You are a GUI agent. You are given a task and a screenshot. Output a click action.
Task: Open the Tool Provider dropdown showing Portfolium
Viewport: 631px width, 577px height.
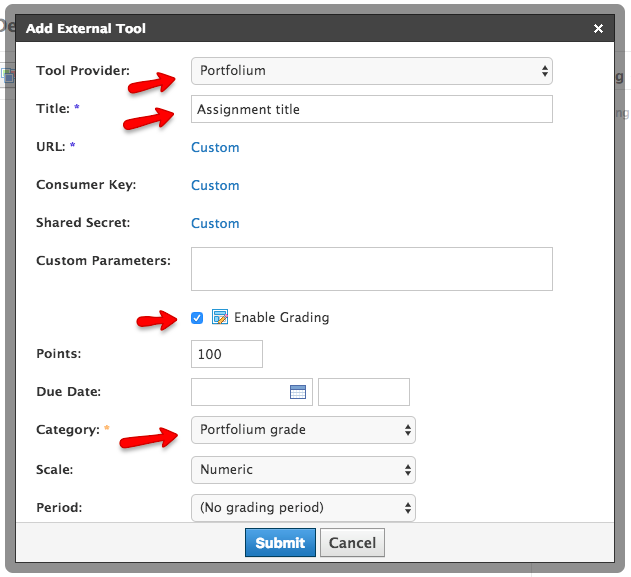(x=371, y=71)
